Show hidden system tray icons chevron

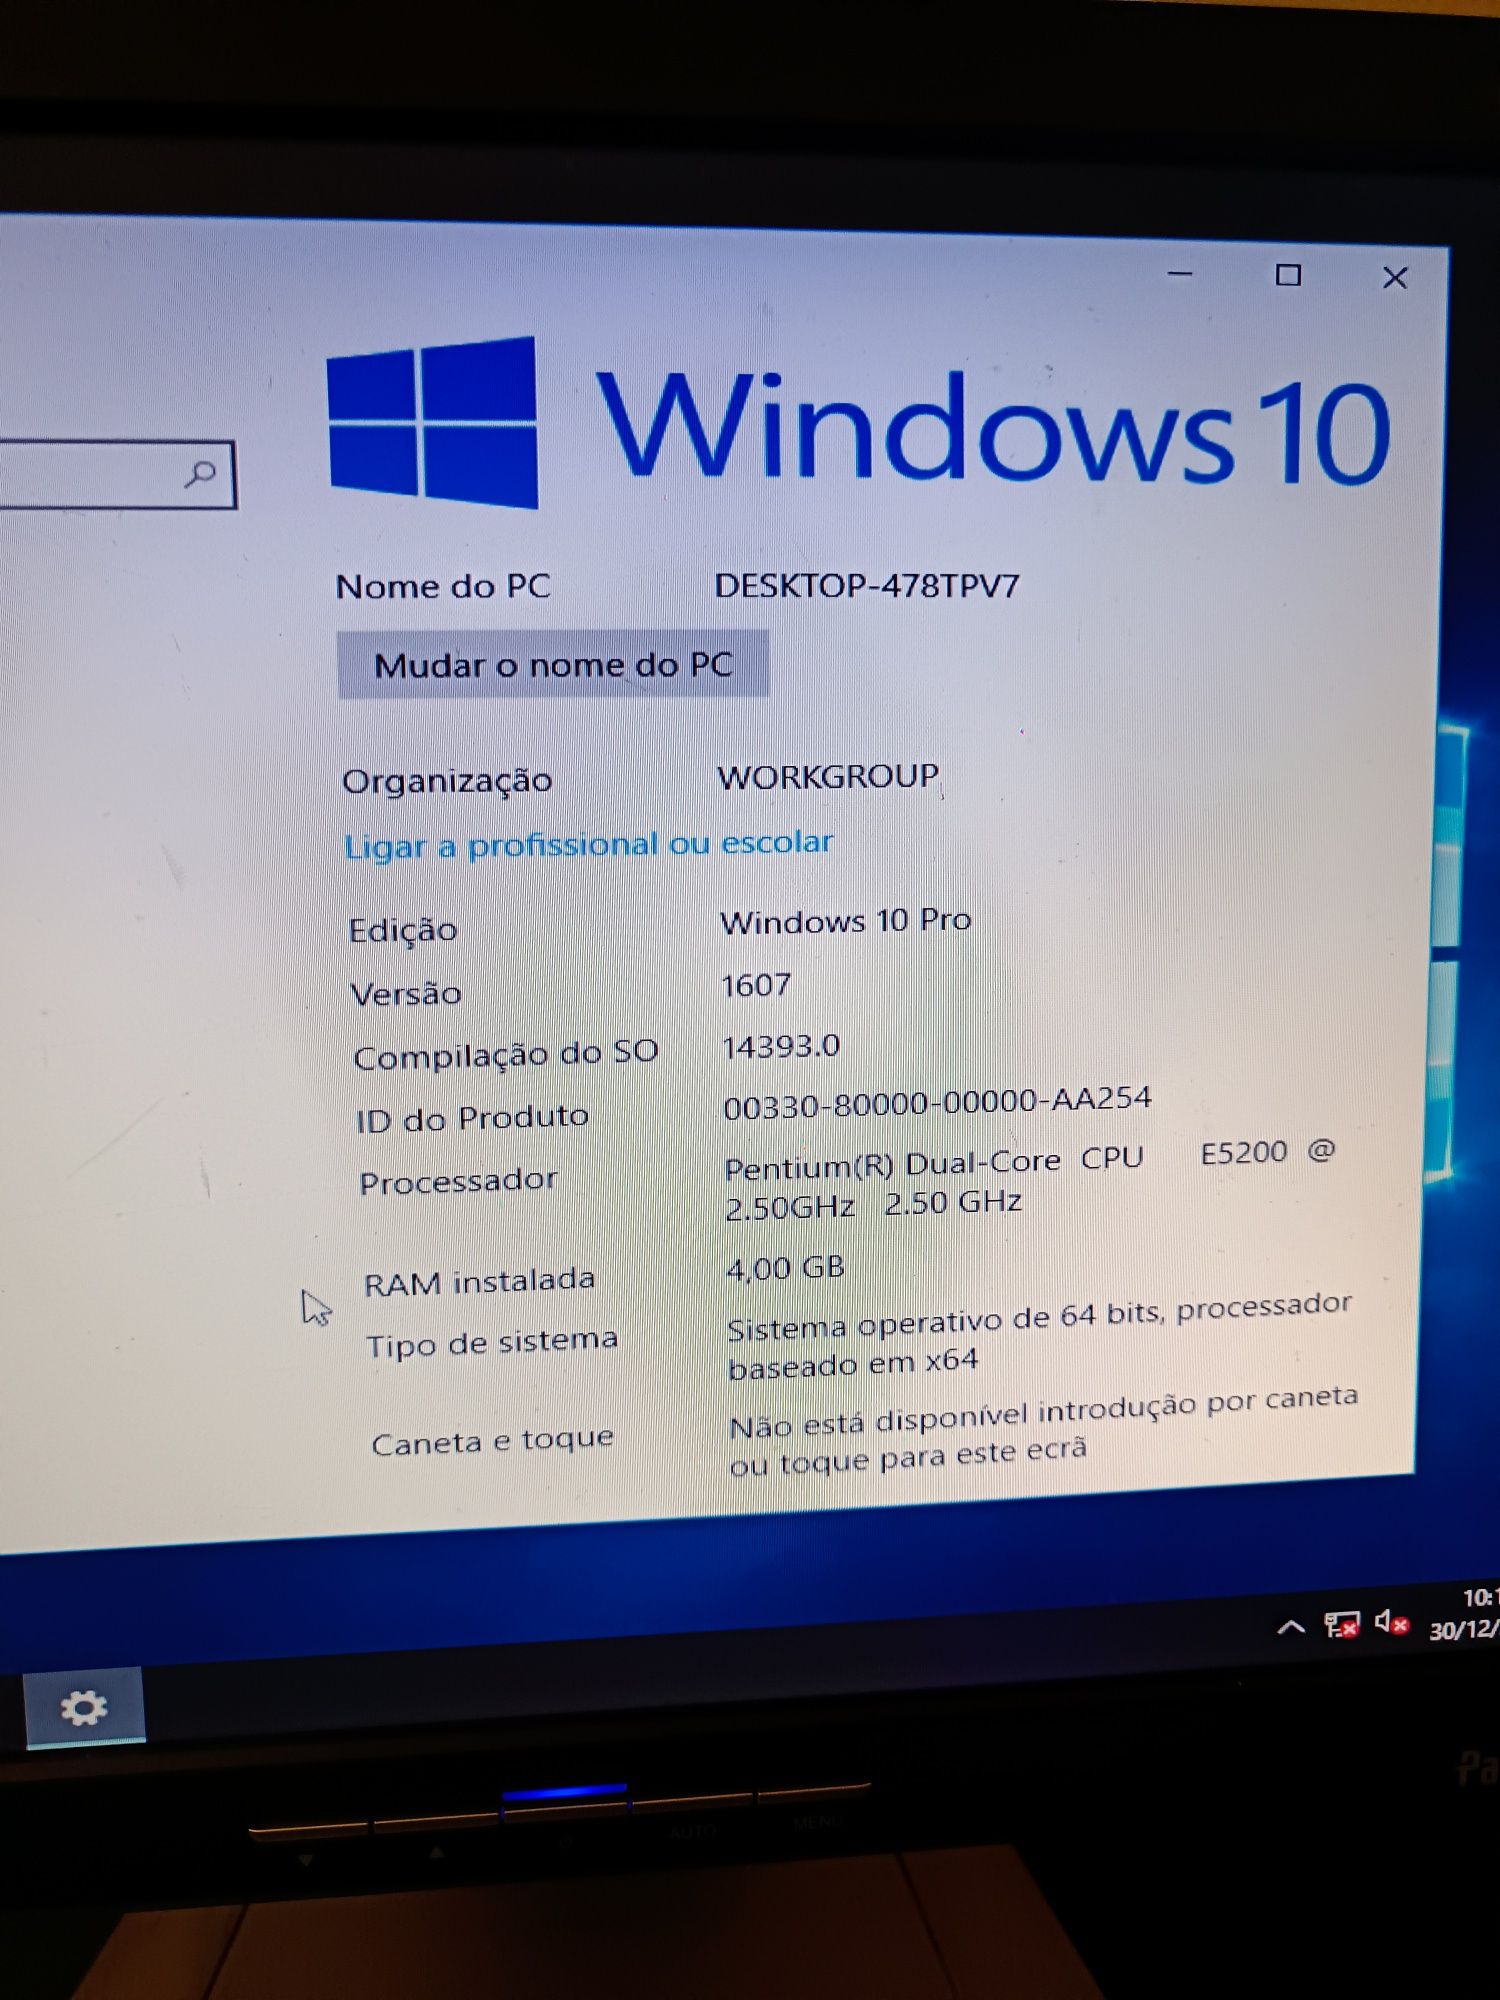[x=1291, y=1627]
